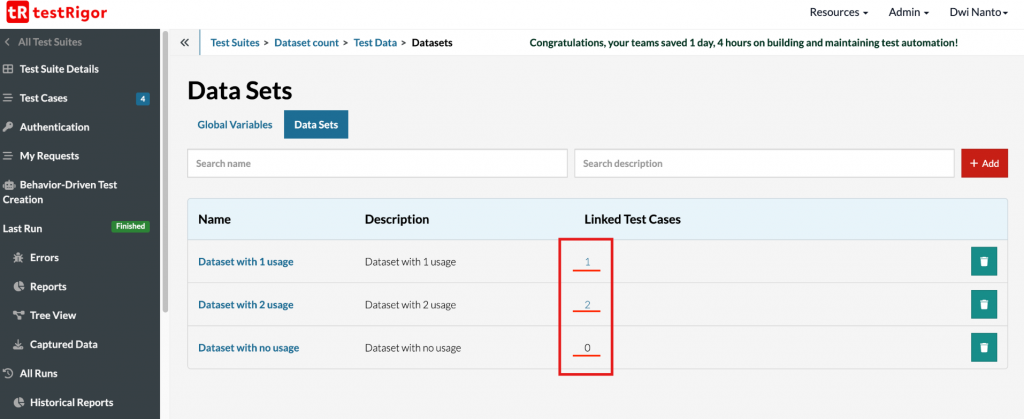Viewport: 1024px width, 419px height.
Task: Go back to All Test Suites
Action: (50, 42)
